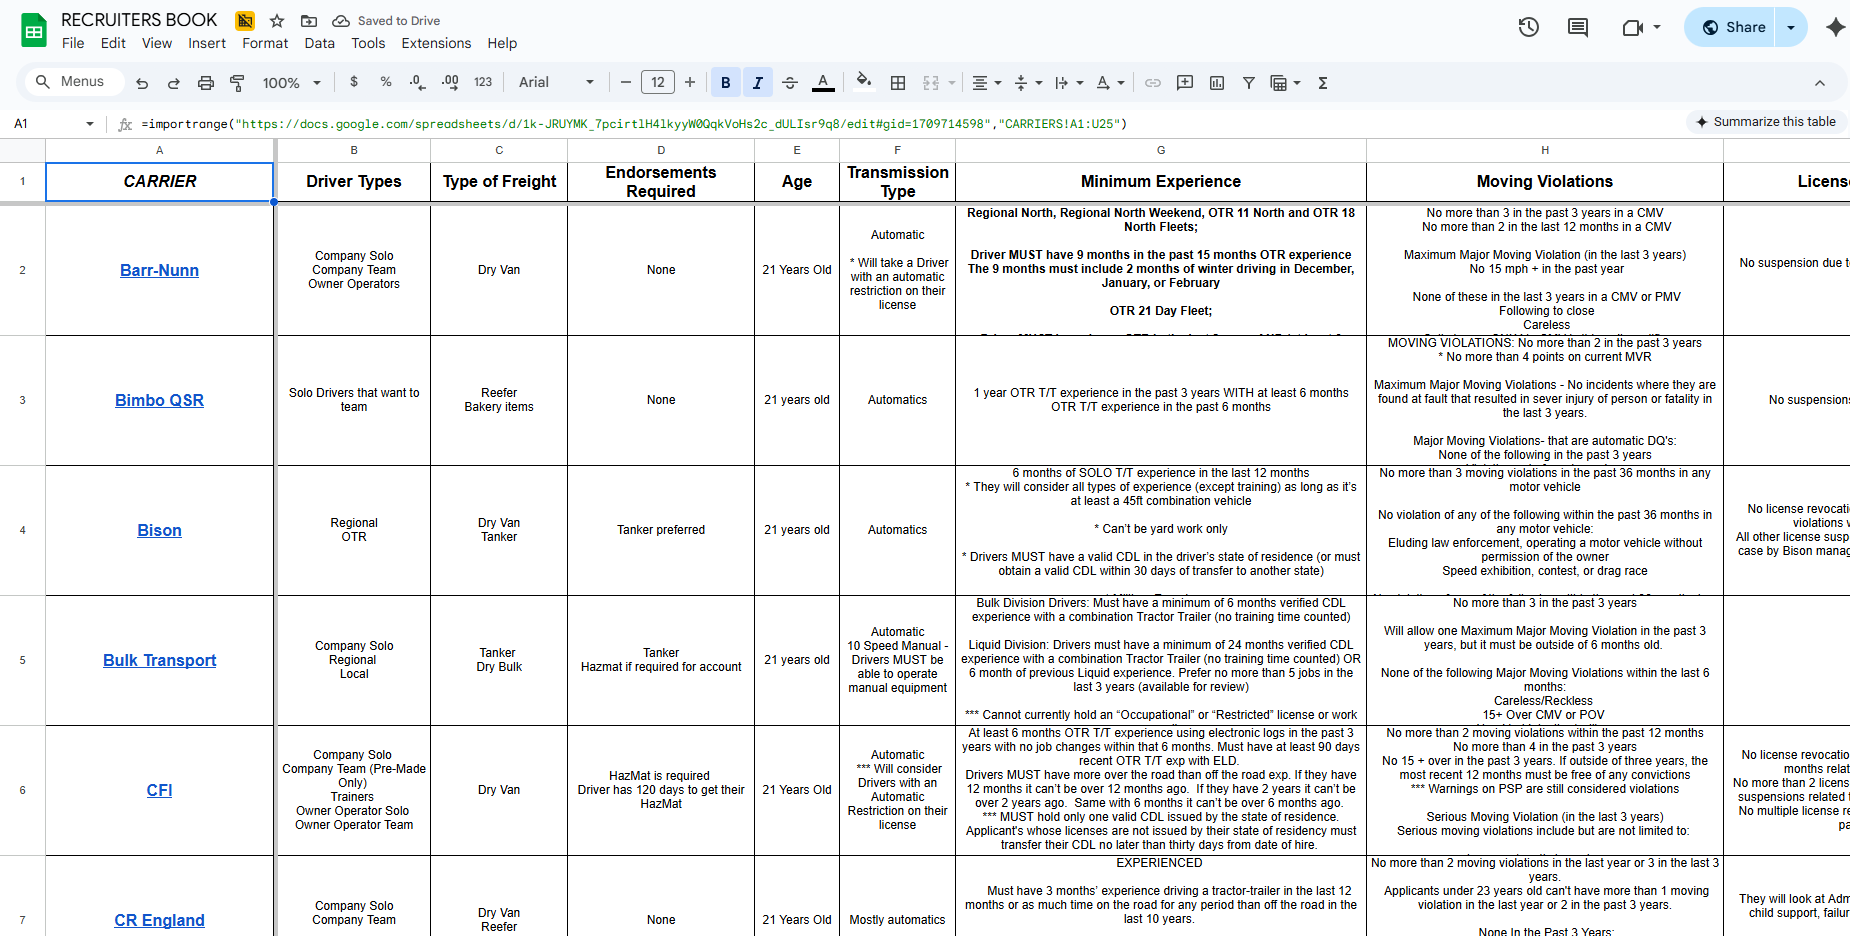
Task: Open the Barr-Nunn carrier link
Action: pyautogui.click(x=159, y=270)
